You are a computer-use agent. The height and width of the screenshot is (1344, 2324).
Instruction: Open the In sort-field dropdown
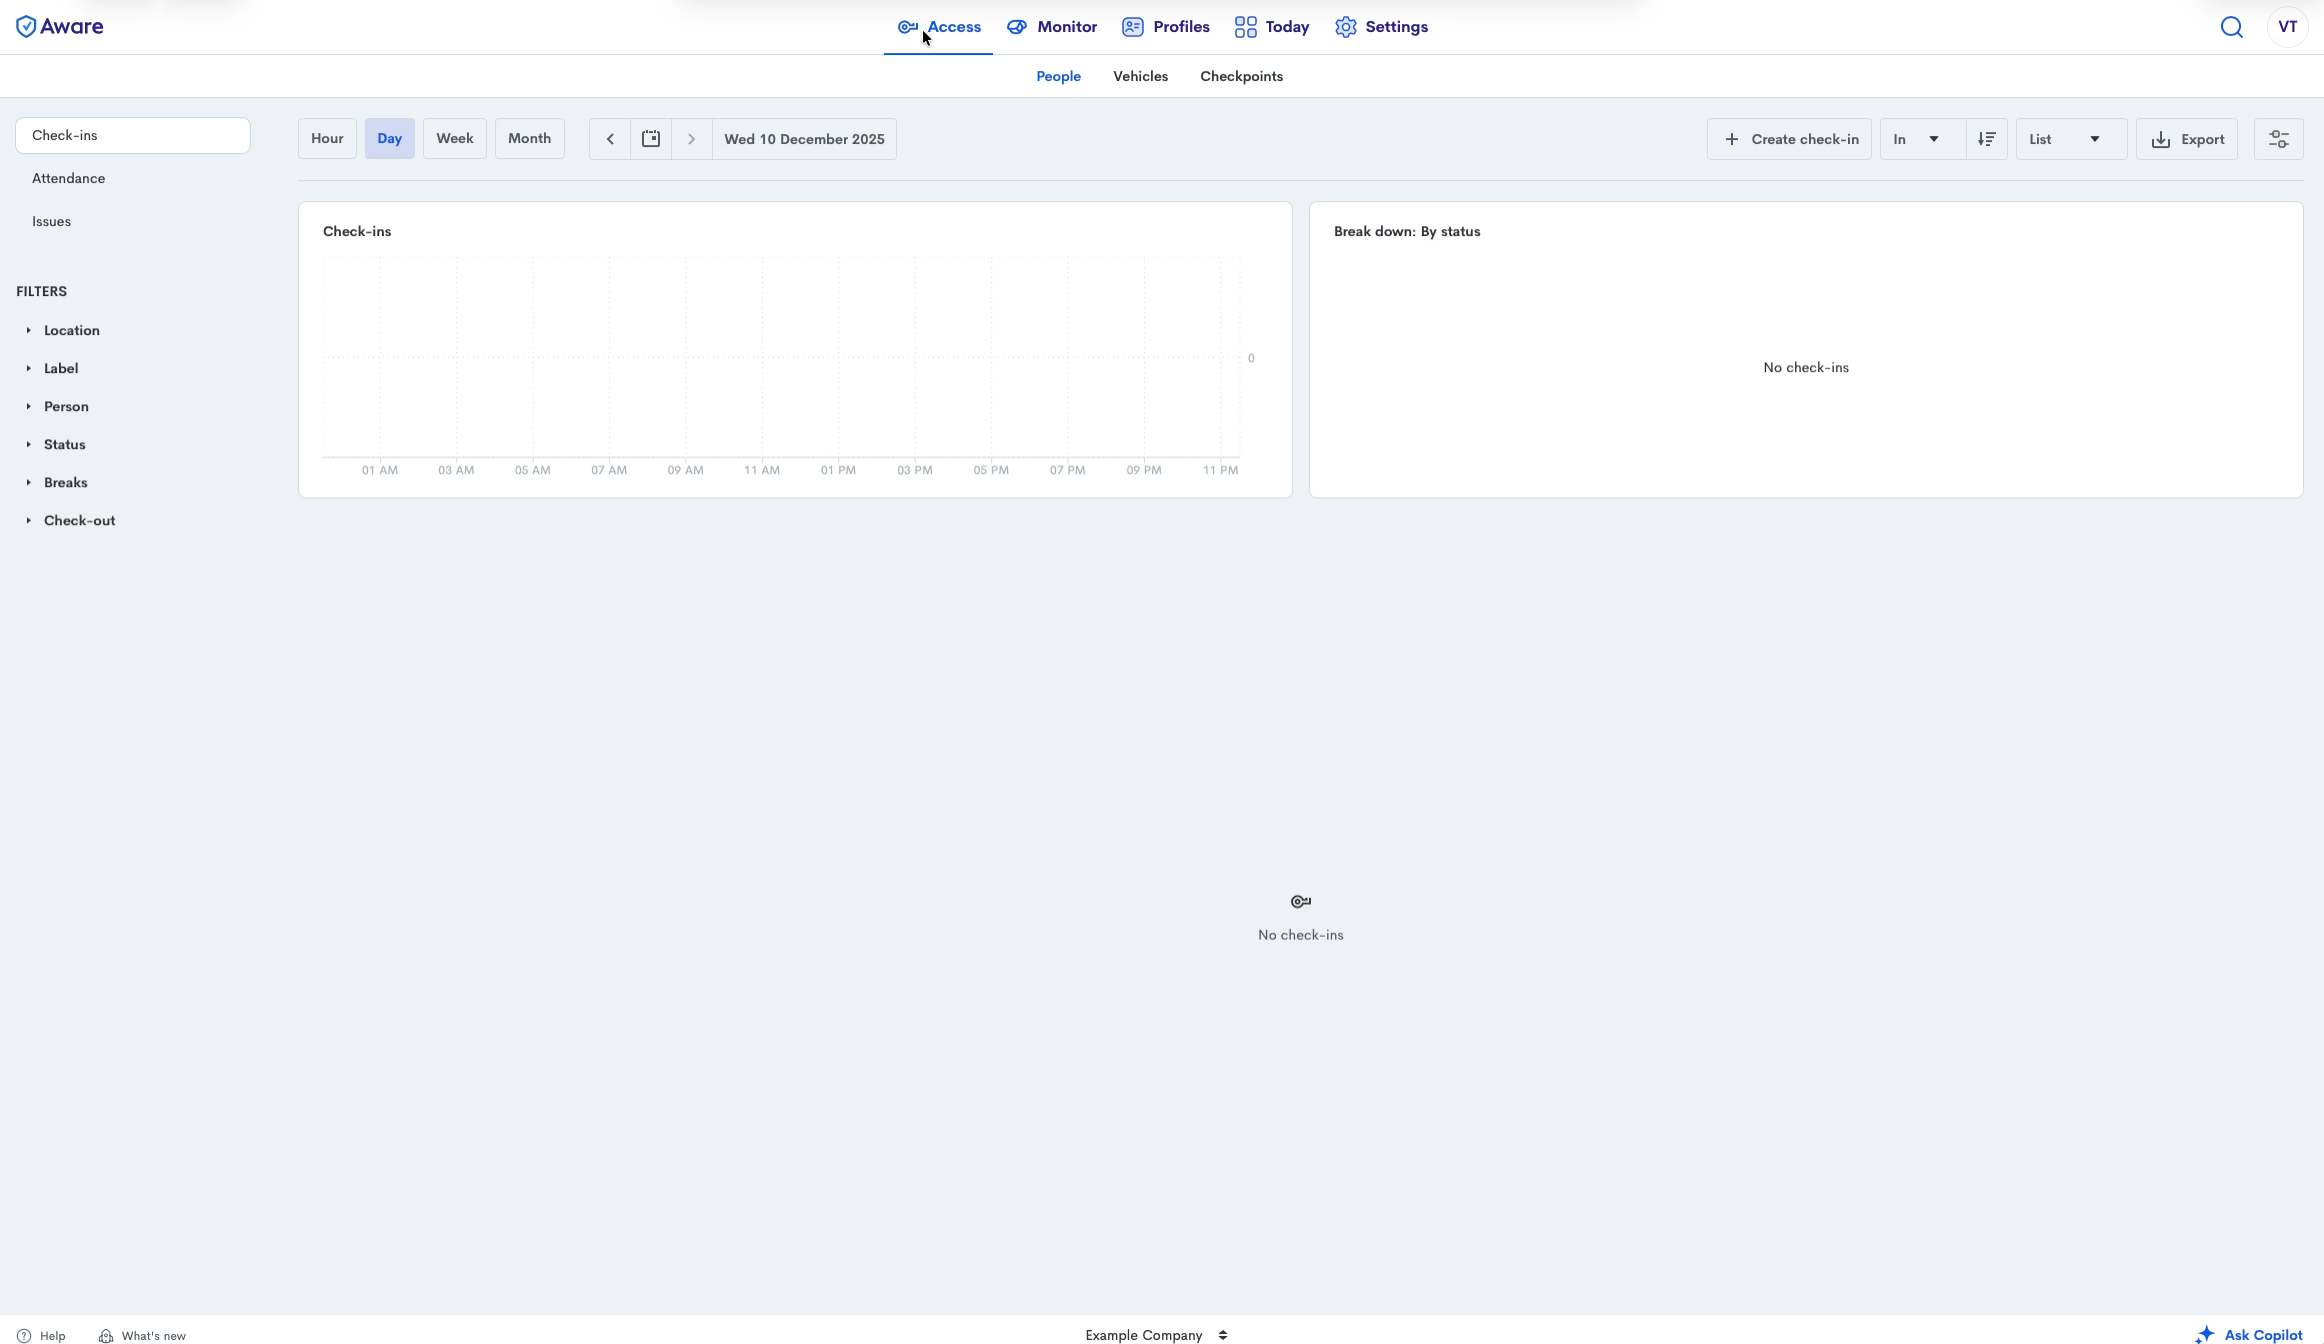(x=1920, y=139)
